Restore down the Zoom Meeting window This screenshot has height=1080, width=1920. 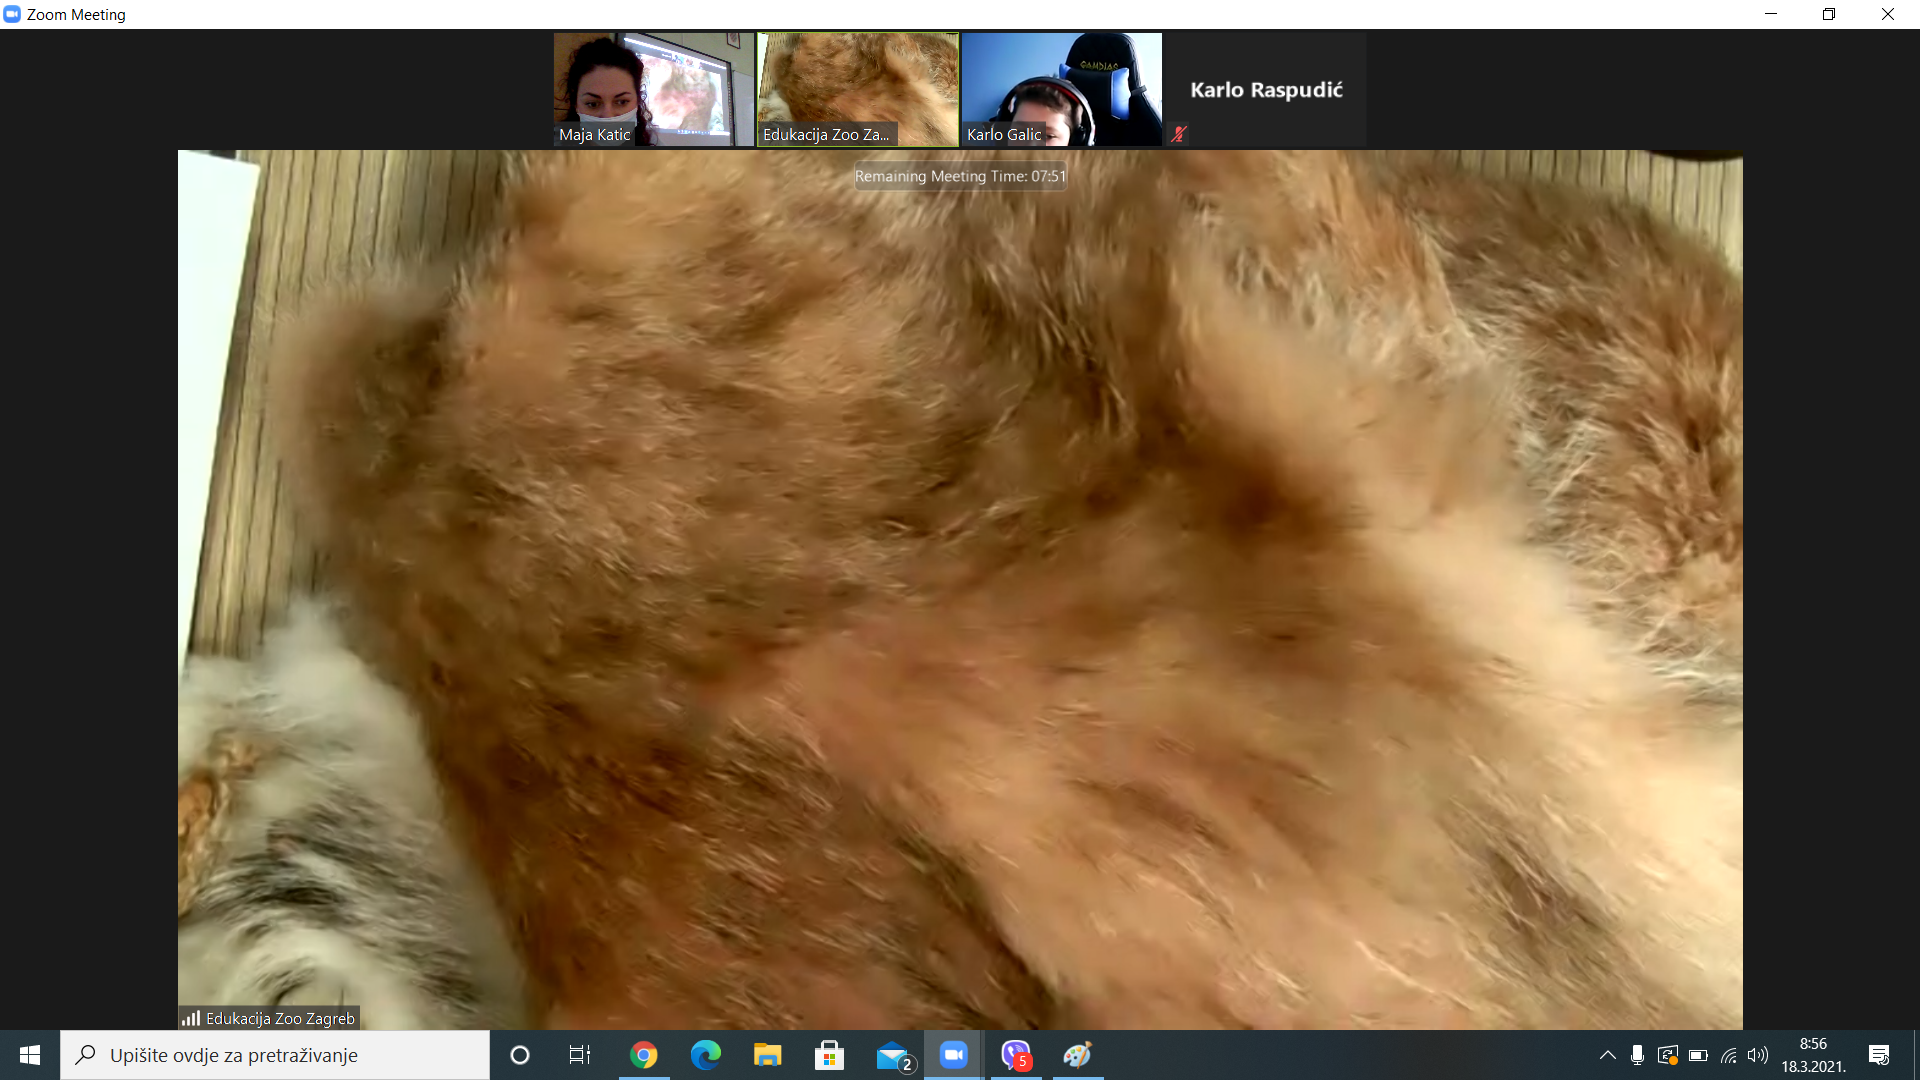tap(1829, 14)
